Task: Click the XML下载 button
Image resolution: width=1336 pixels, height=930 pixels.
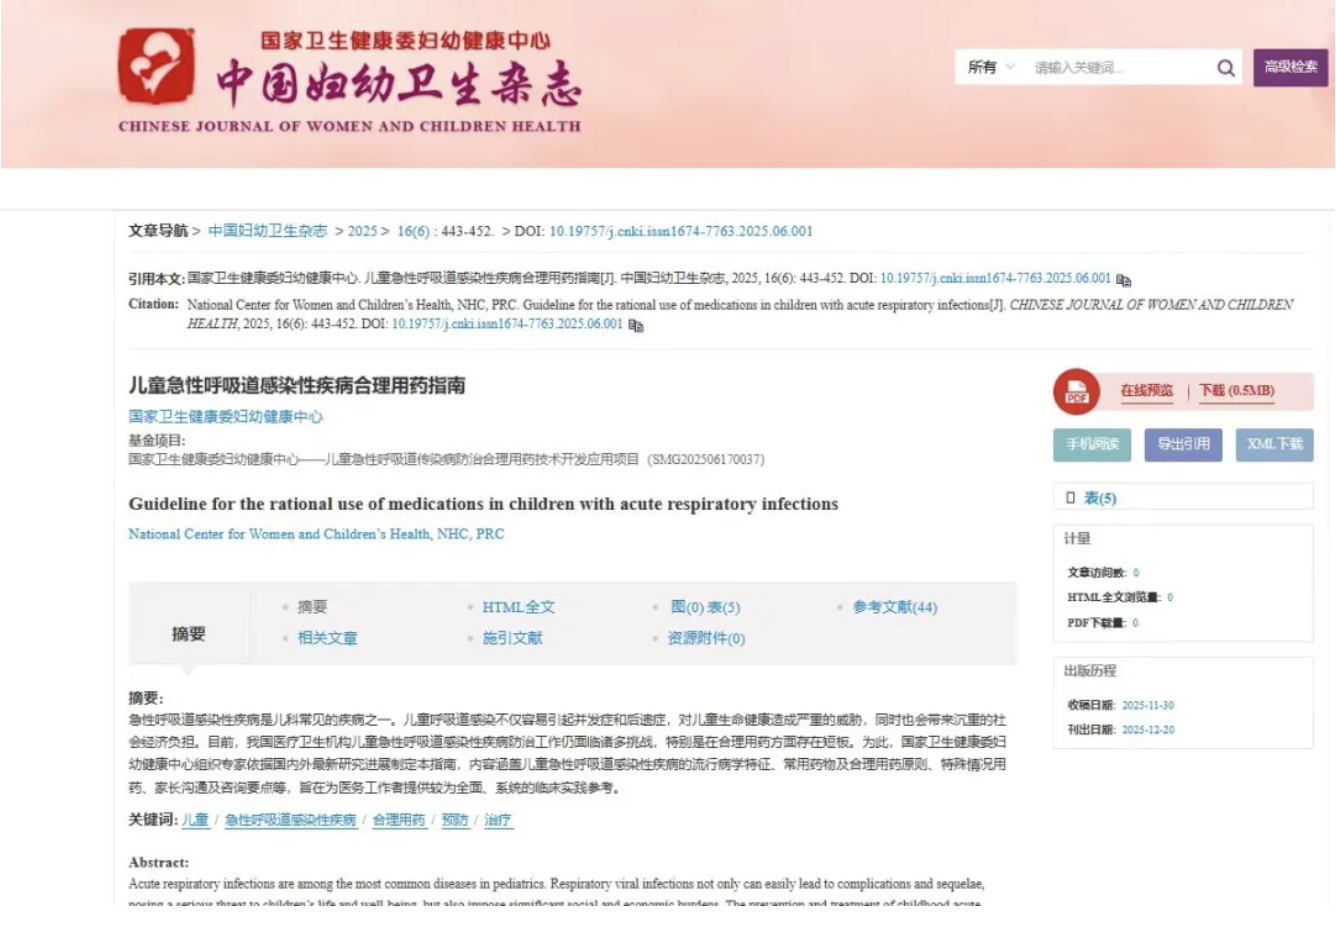Action: [x=1274, y=444]
